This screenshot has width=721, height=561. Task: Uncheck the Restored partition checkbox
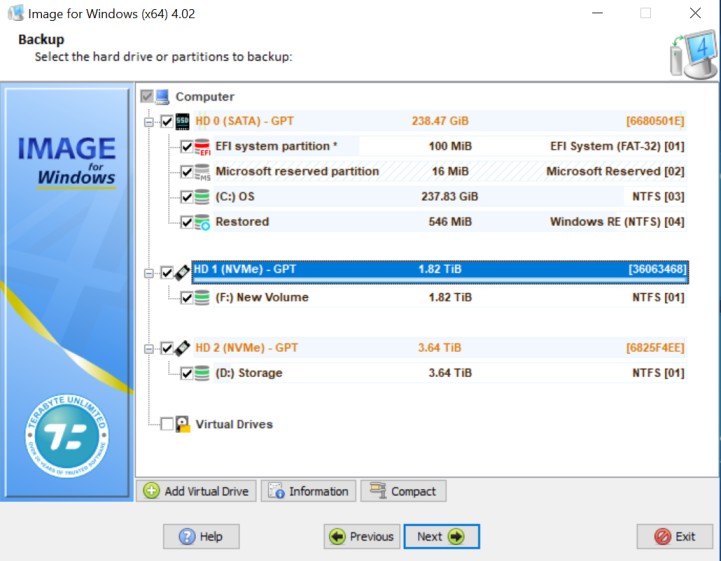tap(186, 222)
